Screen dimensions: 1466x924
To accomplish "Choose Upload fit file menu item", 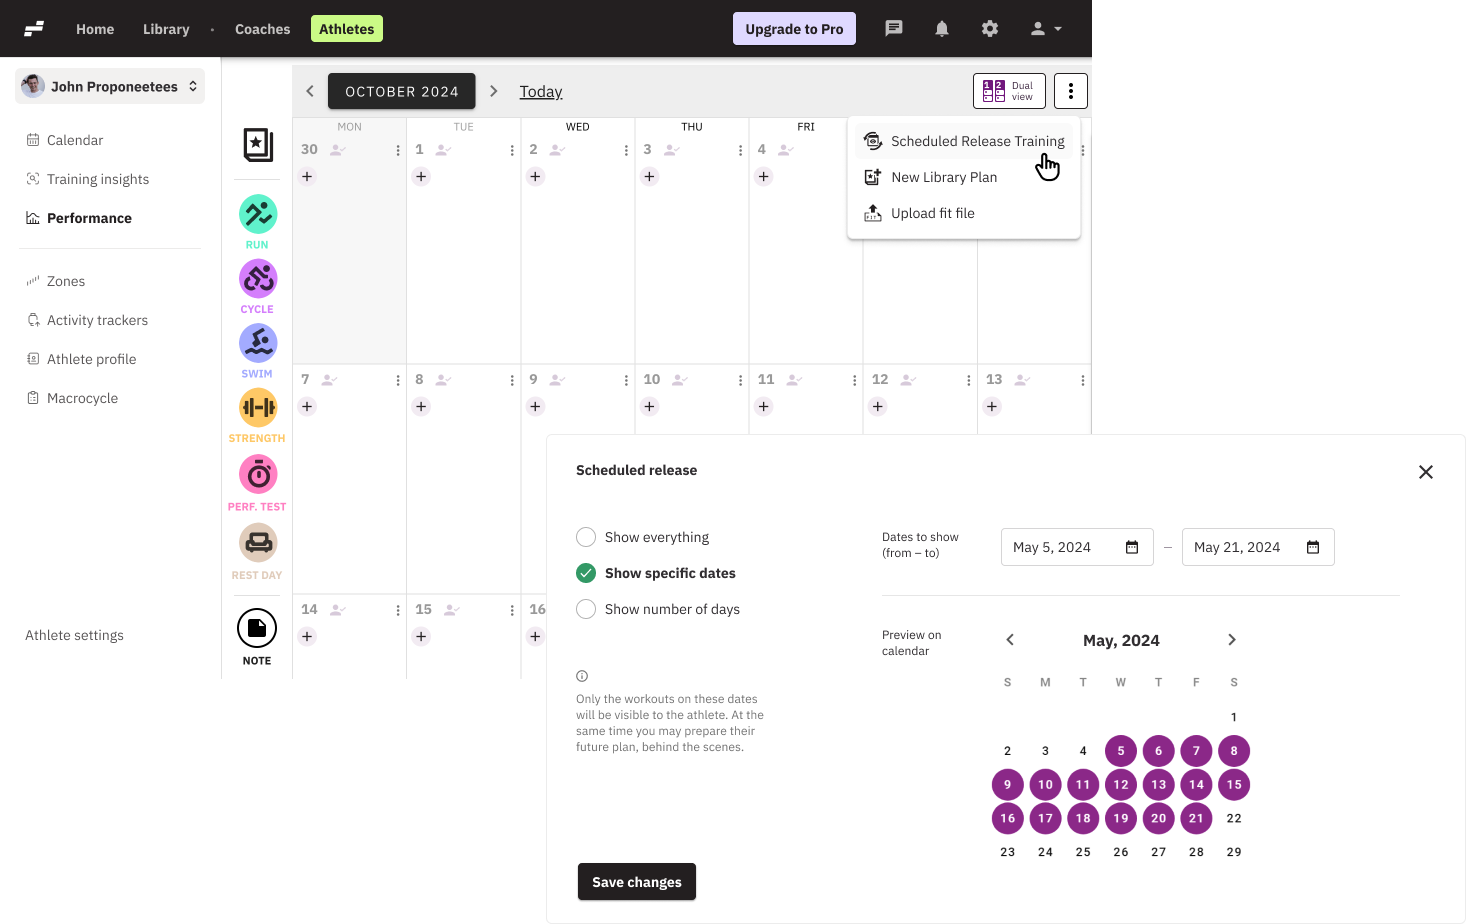I will [932, 213].
